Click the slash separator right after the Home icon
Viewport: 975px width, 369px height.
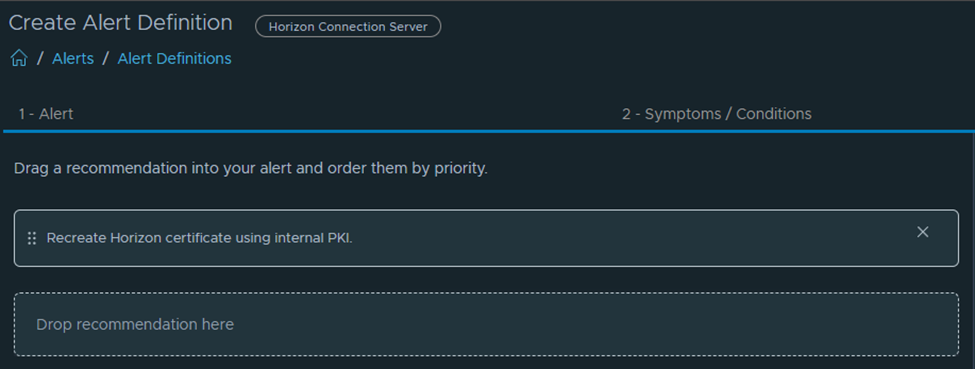click(x=40, y=58)
